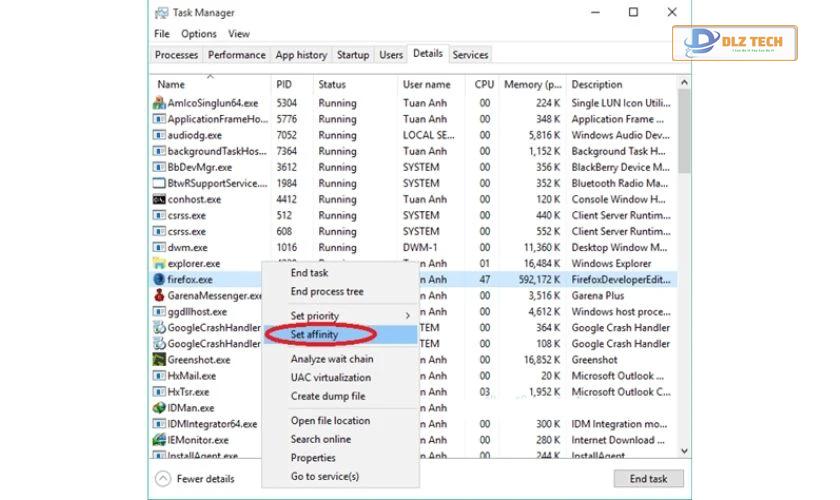
Task: Select the DWM-1 user name cell
Action: pos(420,247)
